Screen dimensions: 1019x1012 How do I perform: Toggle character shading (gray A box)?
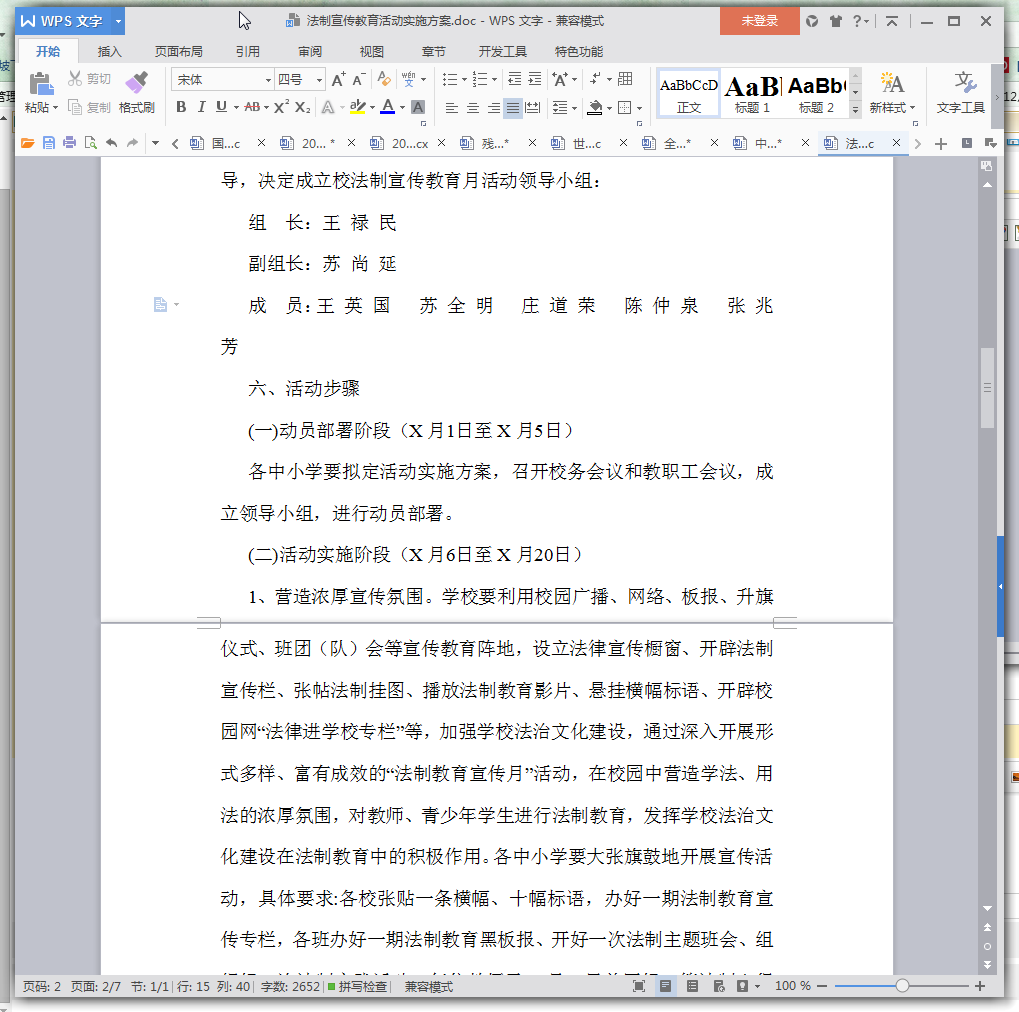[418, 107]
